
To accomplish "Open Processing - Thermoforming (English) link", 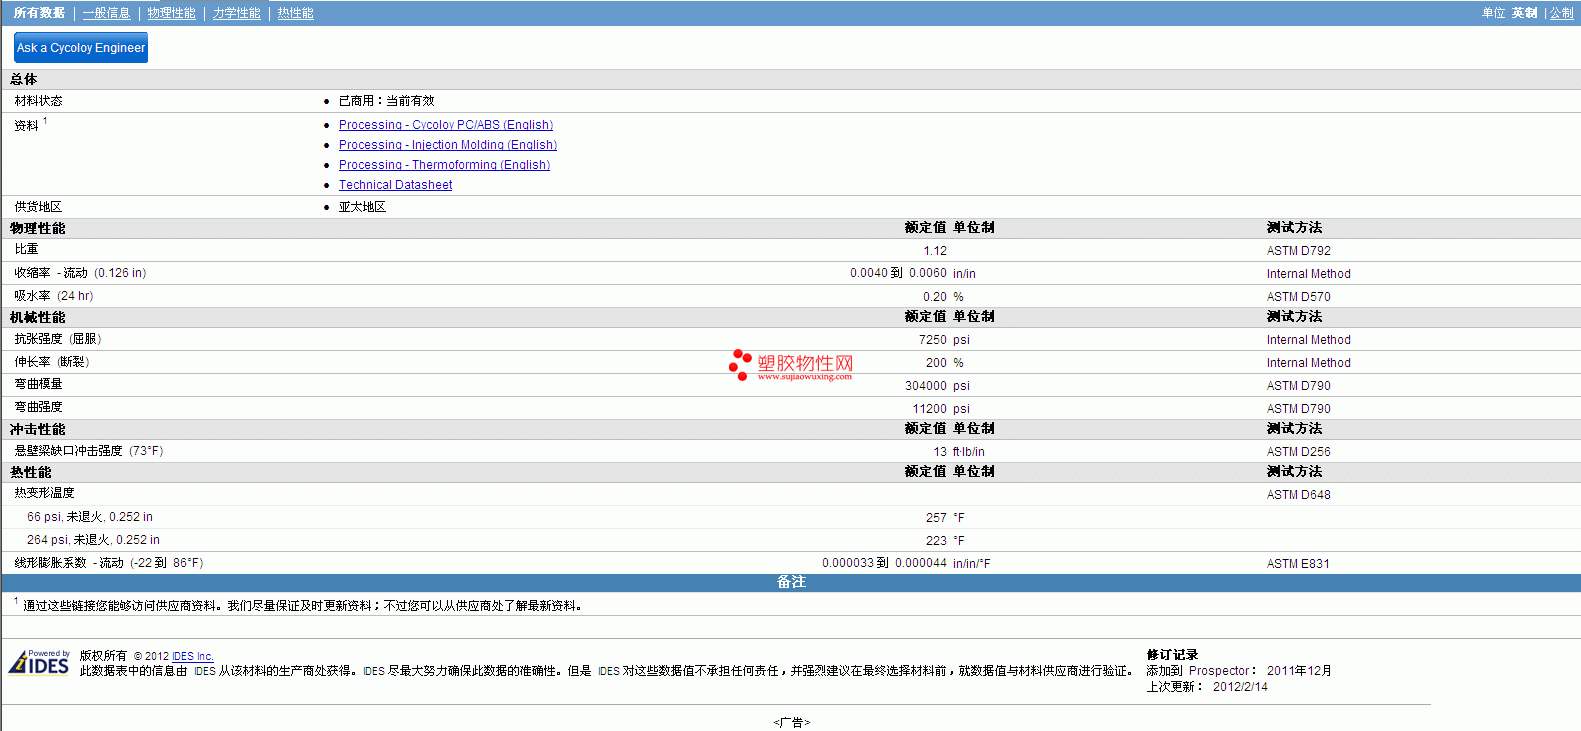I will 444,165.
